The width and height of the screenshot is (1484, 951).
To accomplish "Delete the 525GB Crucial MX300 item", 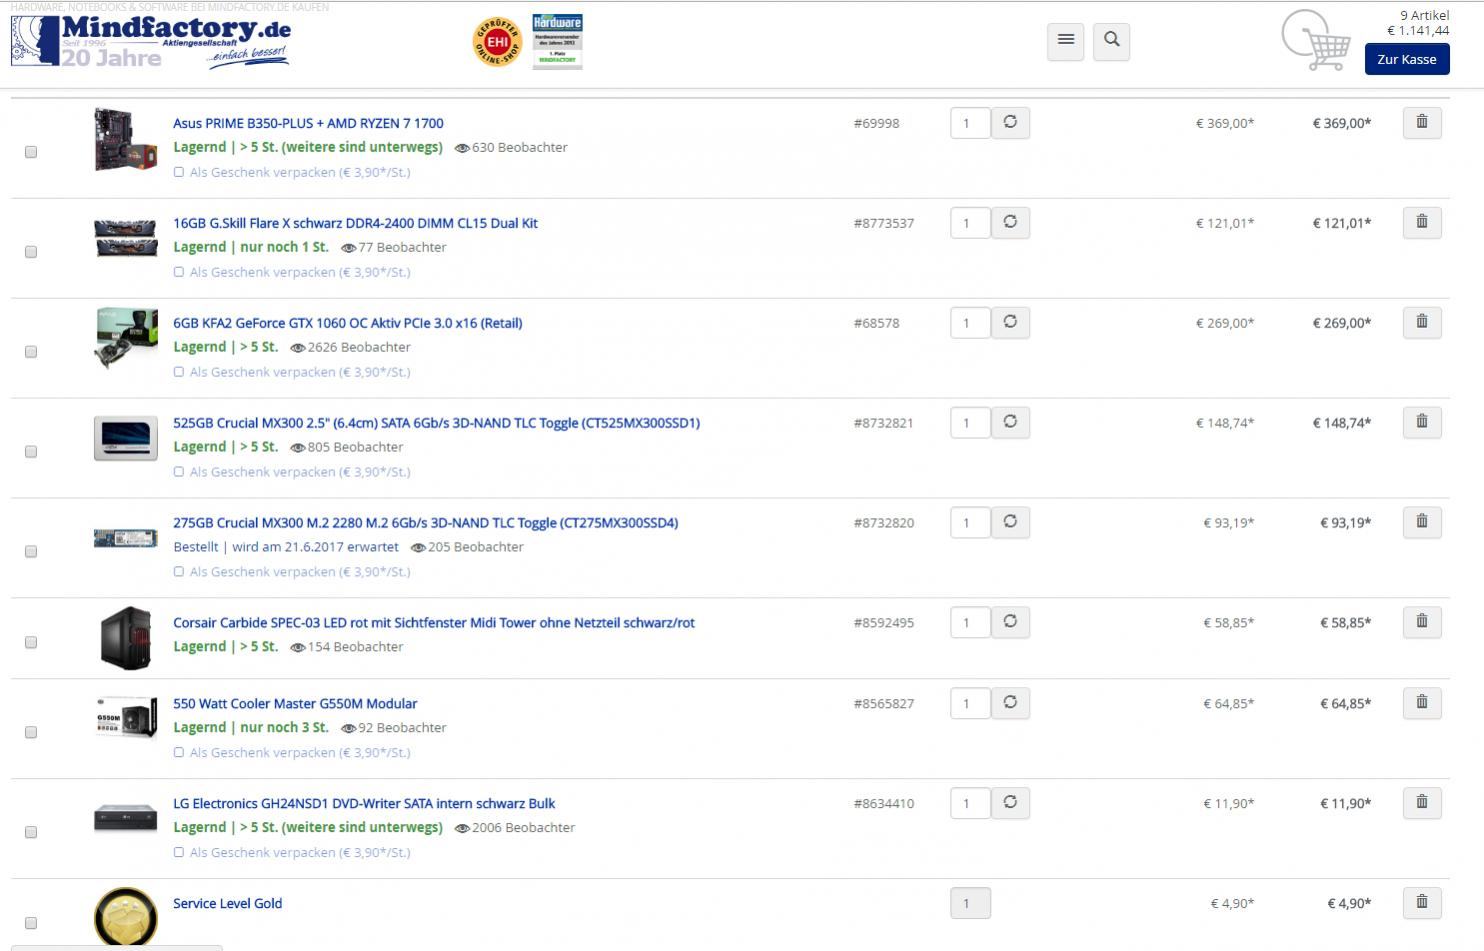I will [1421, 422].
